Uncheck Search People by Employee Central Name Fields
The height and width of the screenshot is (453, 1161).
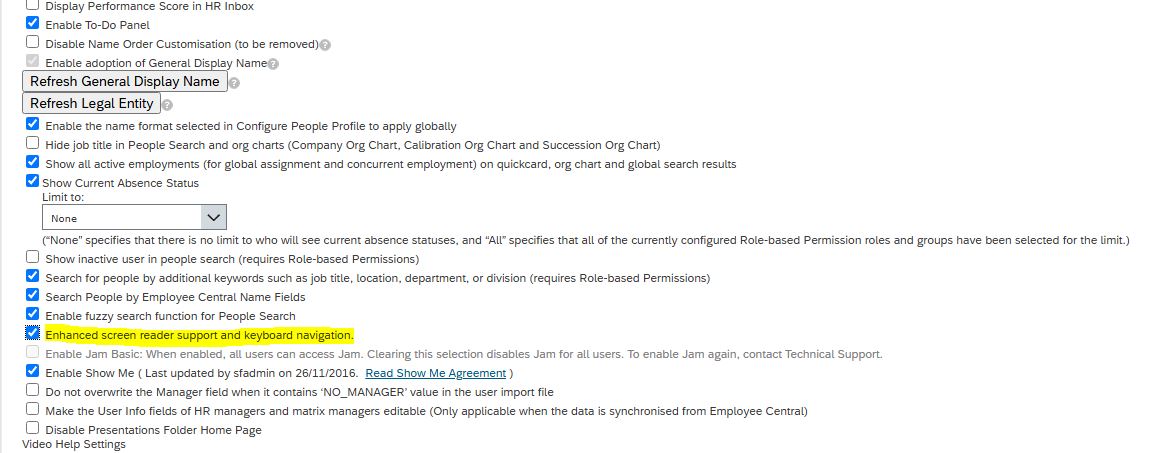[x=33, y=295]
